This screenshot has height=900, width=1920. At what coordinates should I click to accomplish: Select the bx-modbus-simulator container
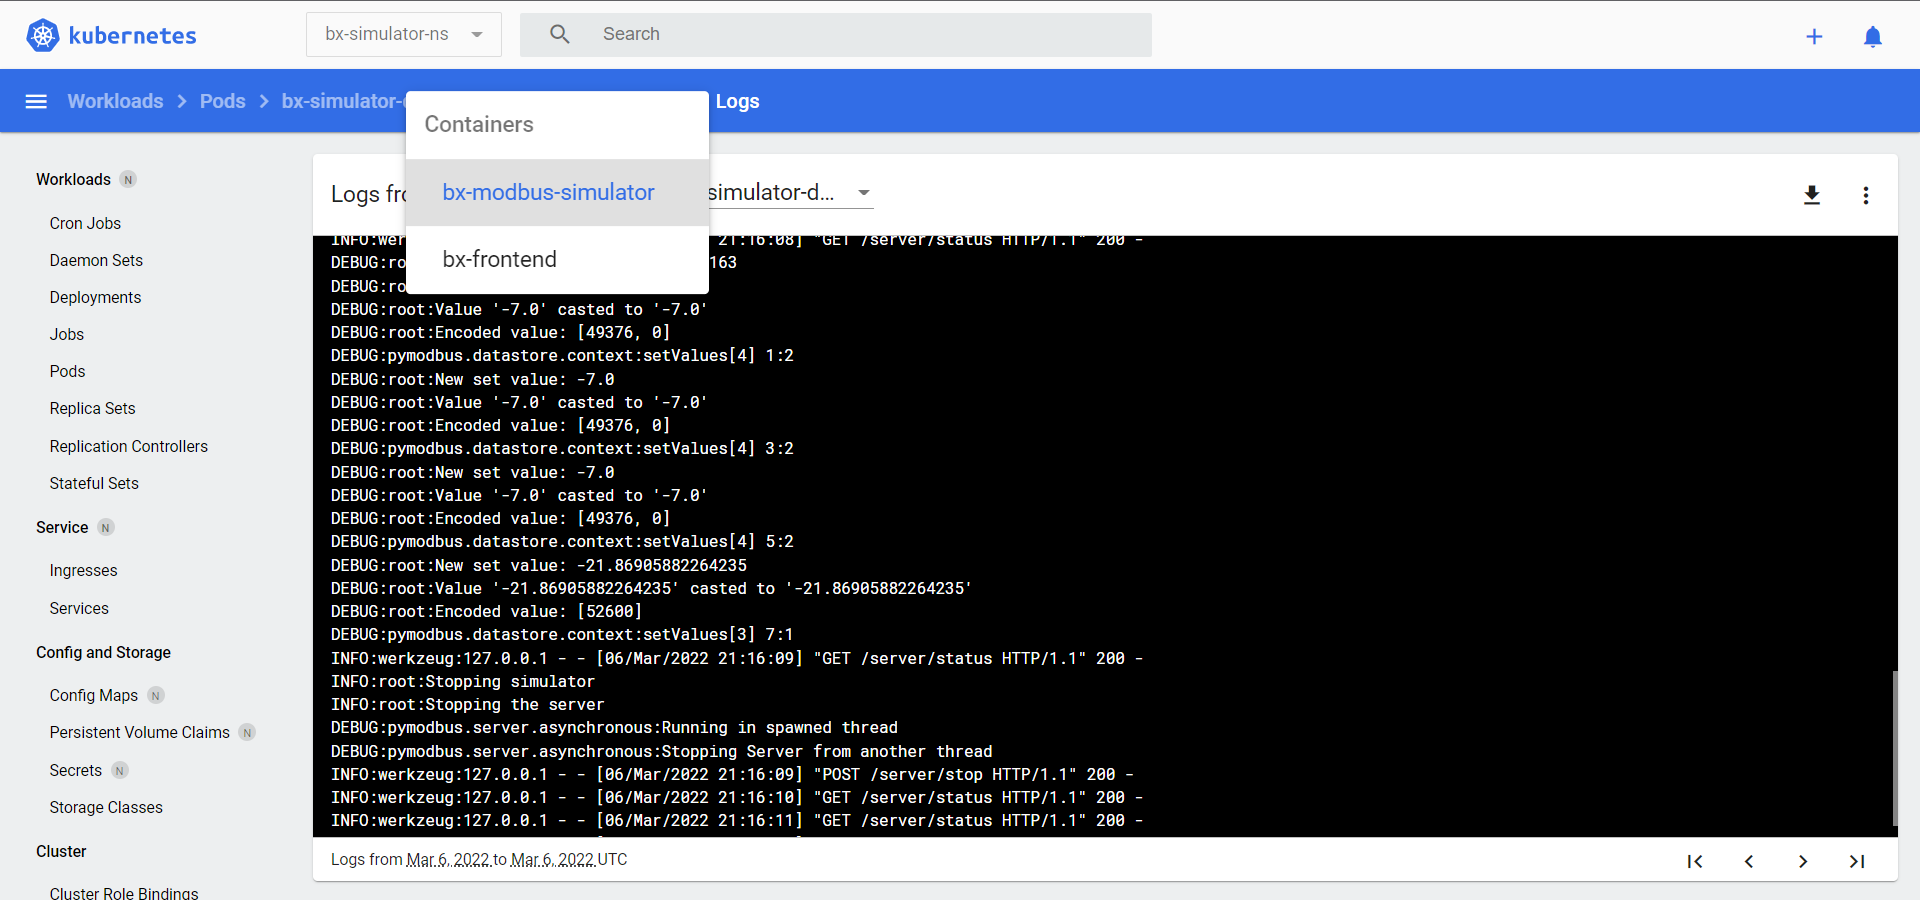click(x=548, y=192)
